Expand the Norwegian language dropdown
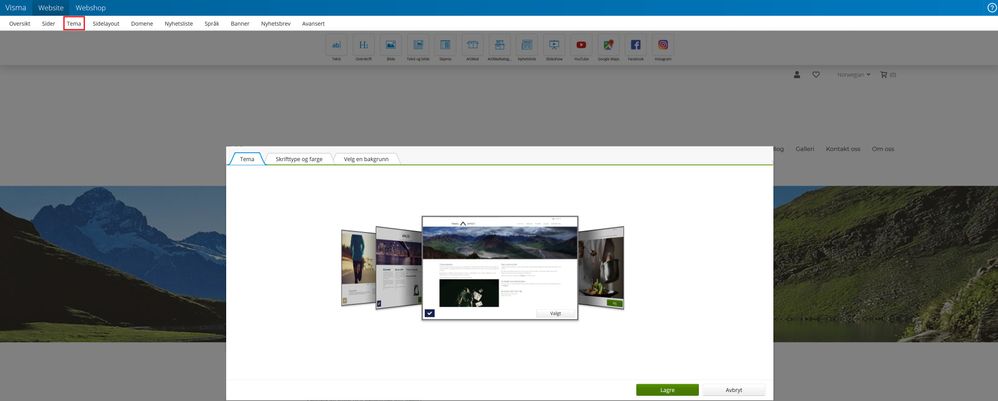This screenshot has width=998, height=401. click(854, 74)
